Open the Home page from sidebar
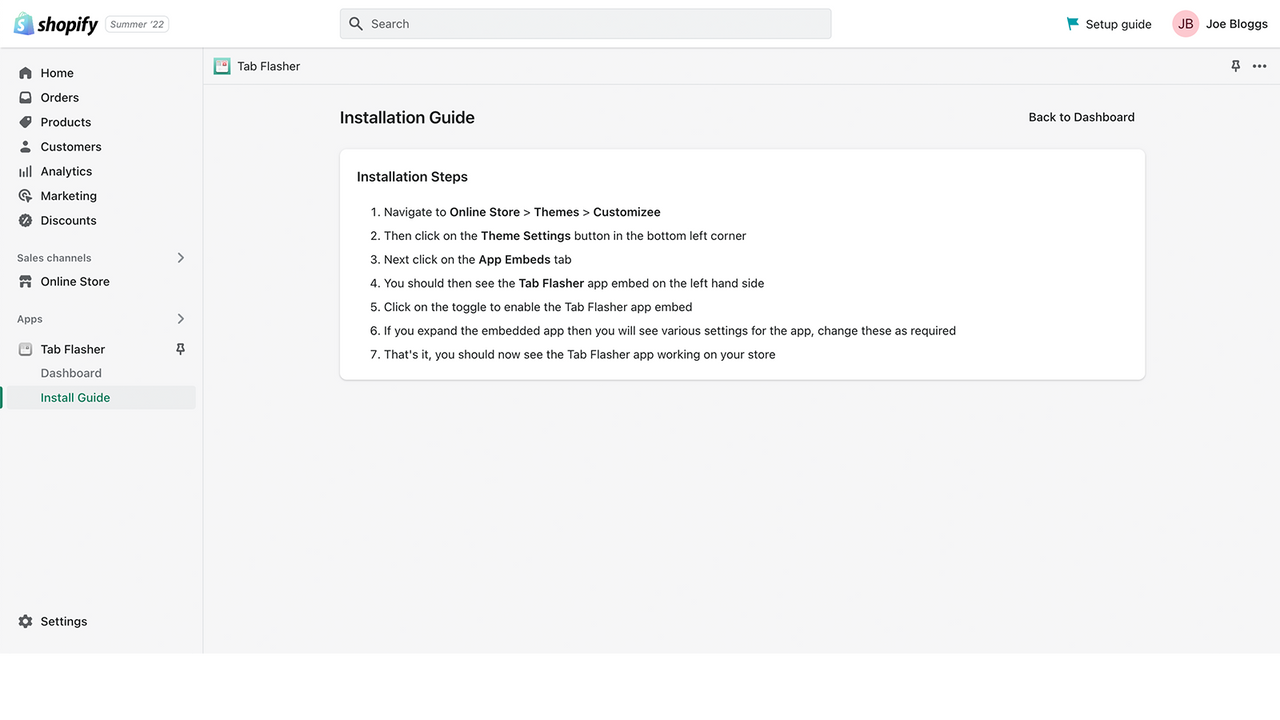 point(57,72)
